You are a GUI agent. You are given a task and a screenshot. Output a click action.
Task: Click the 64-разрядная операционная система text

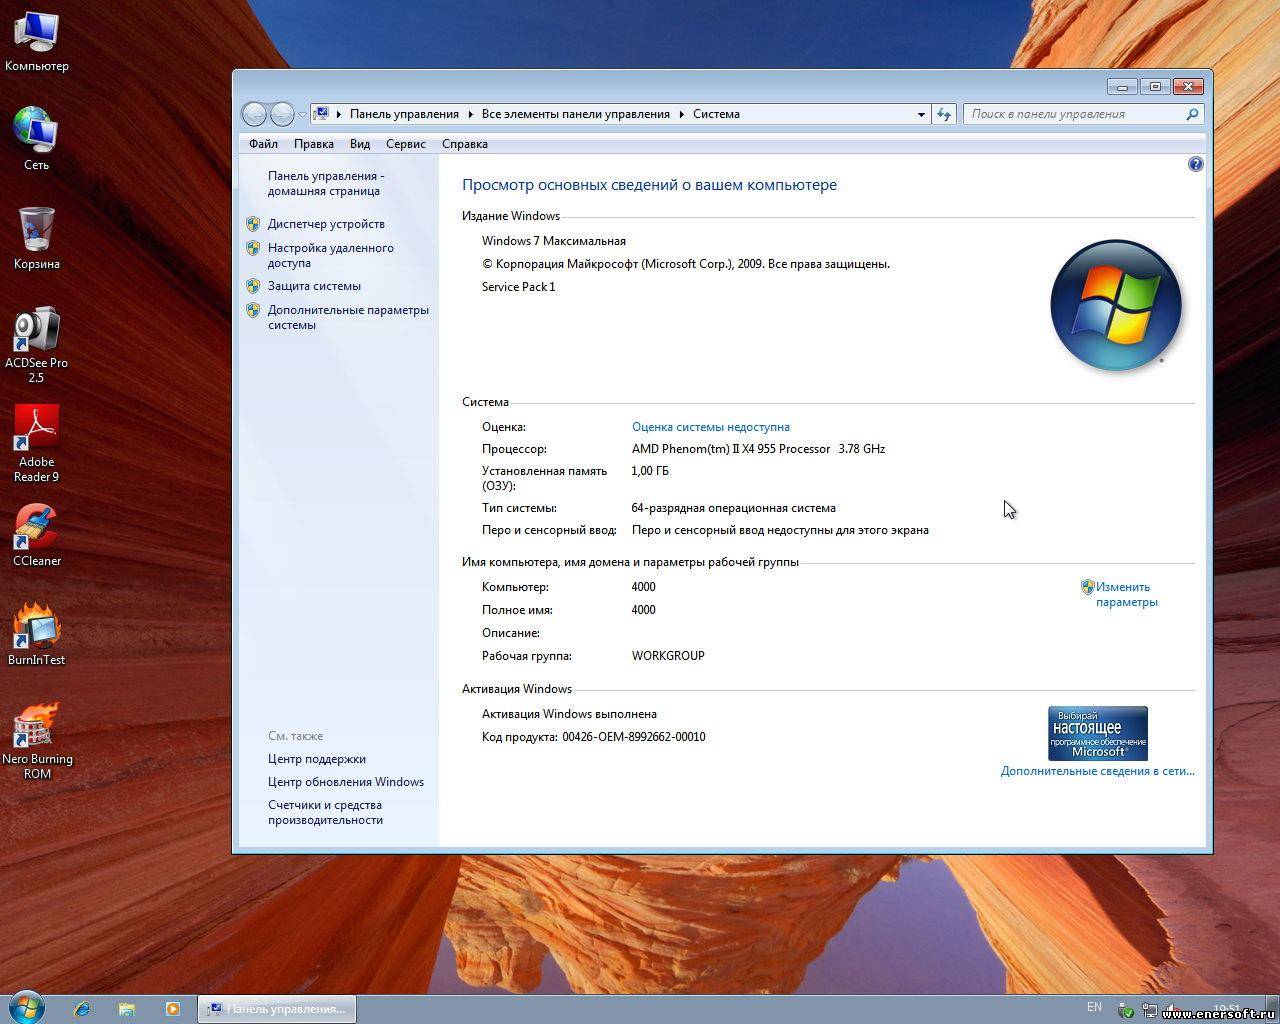point(733,508)
